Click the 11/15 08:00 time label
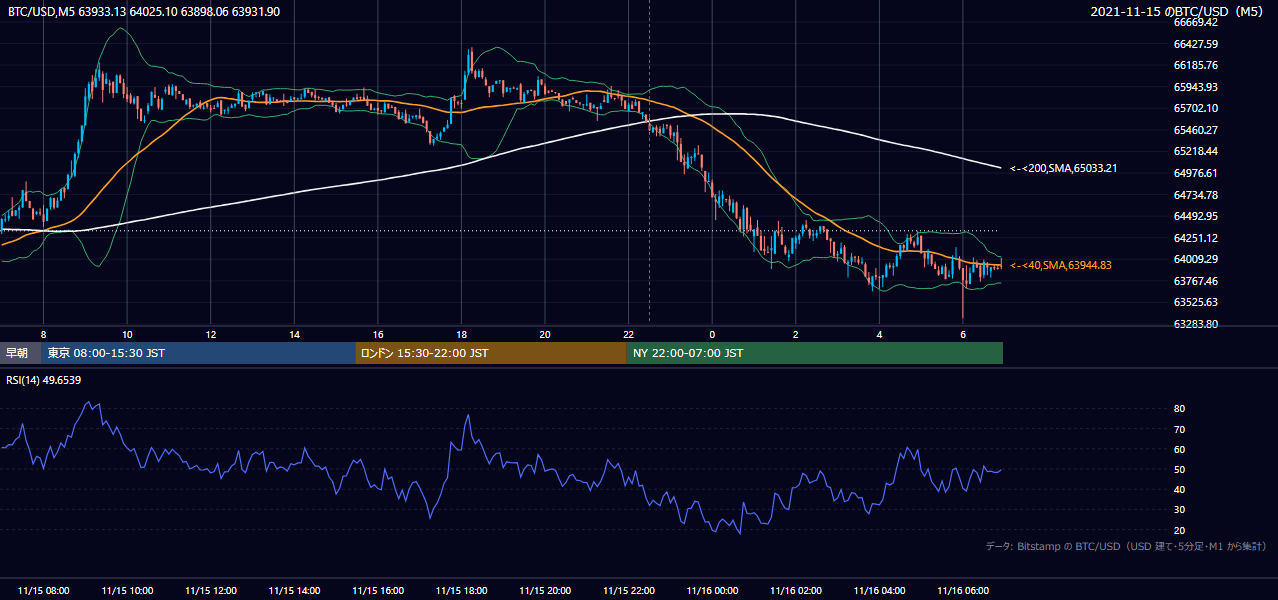The width and height of the screenshot is (1278, 600). (43, 591)
